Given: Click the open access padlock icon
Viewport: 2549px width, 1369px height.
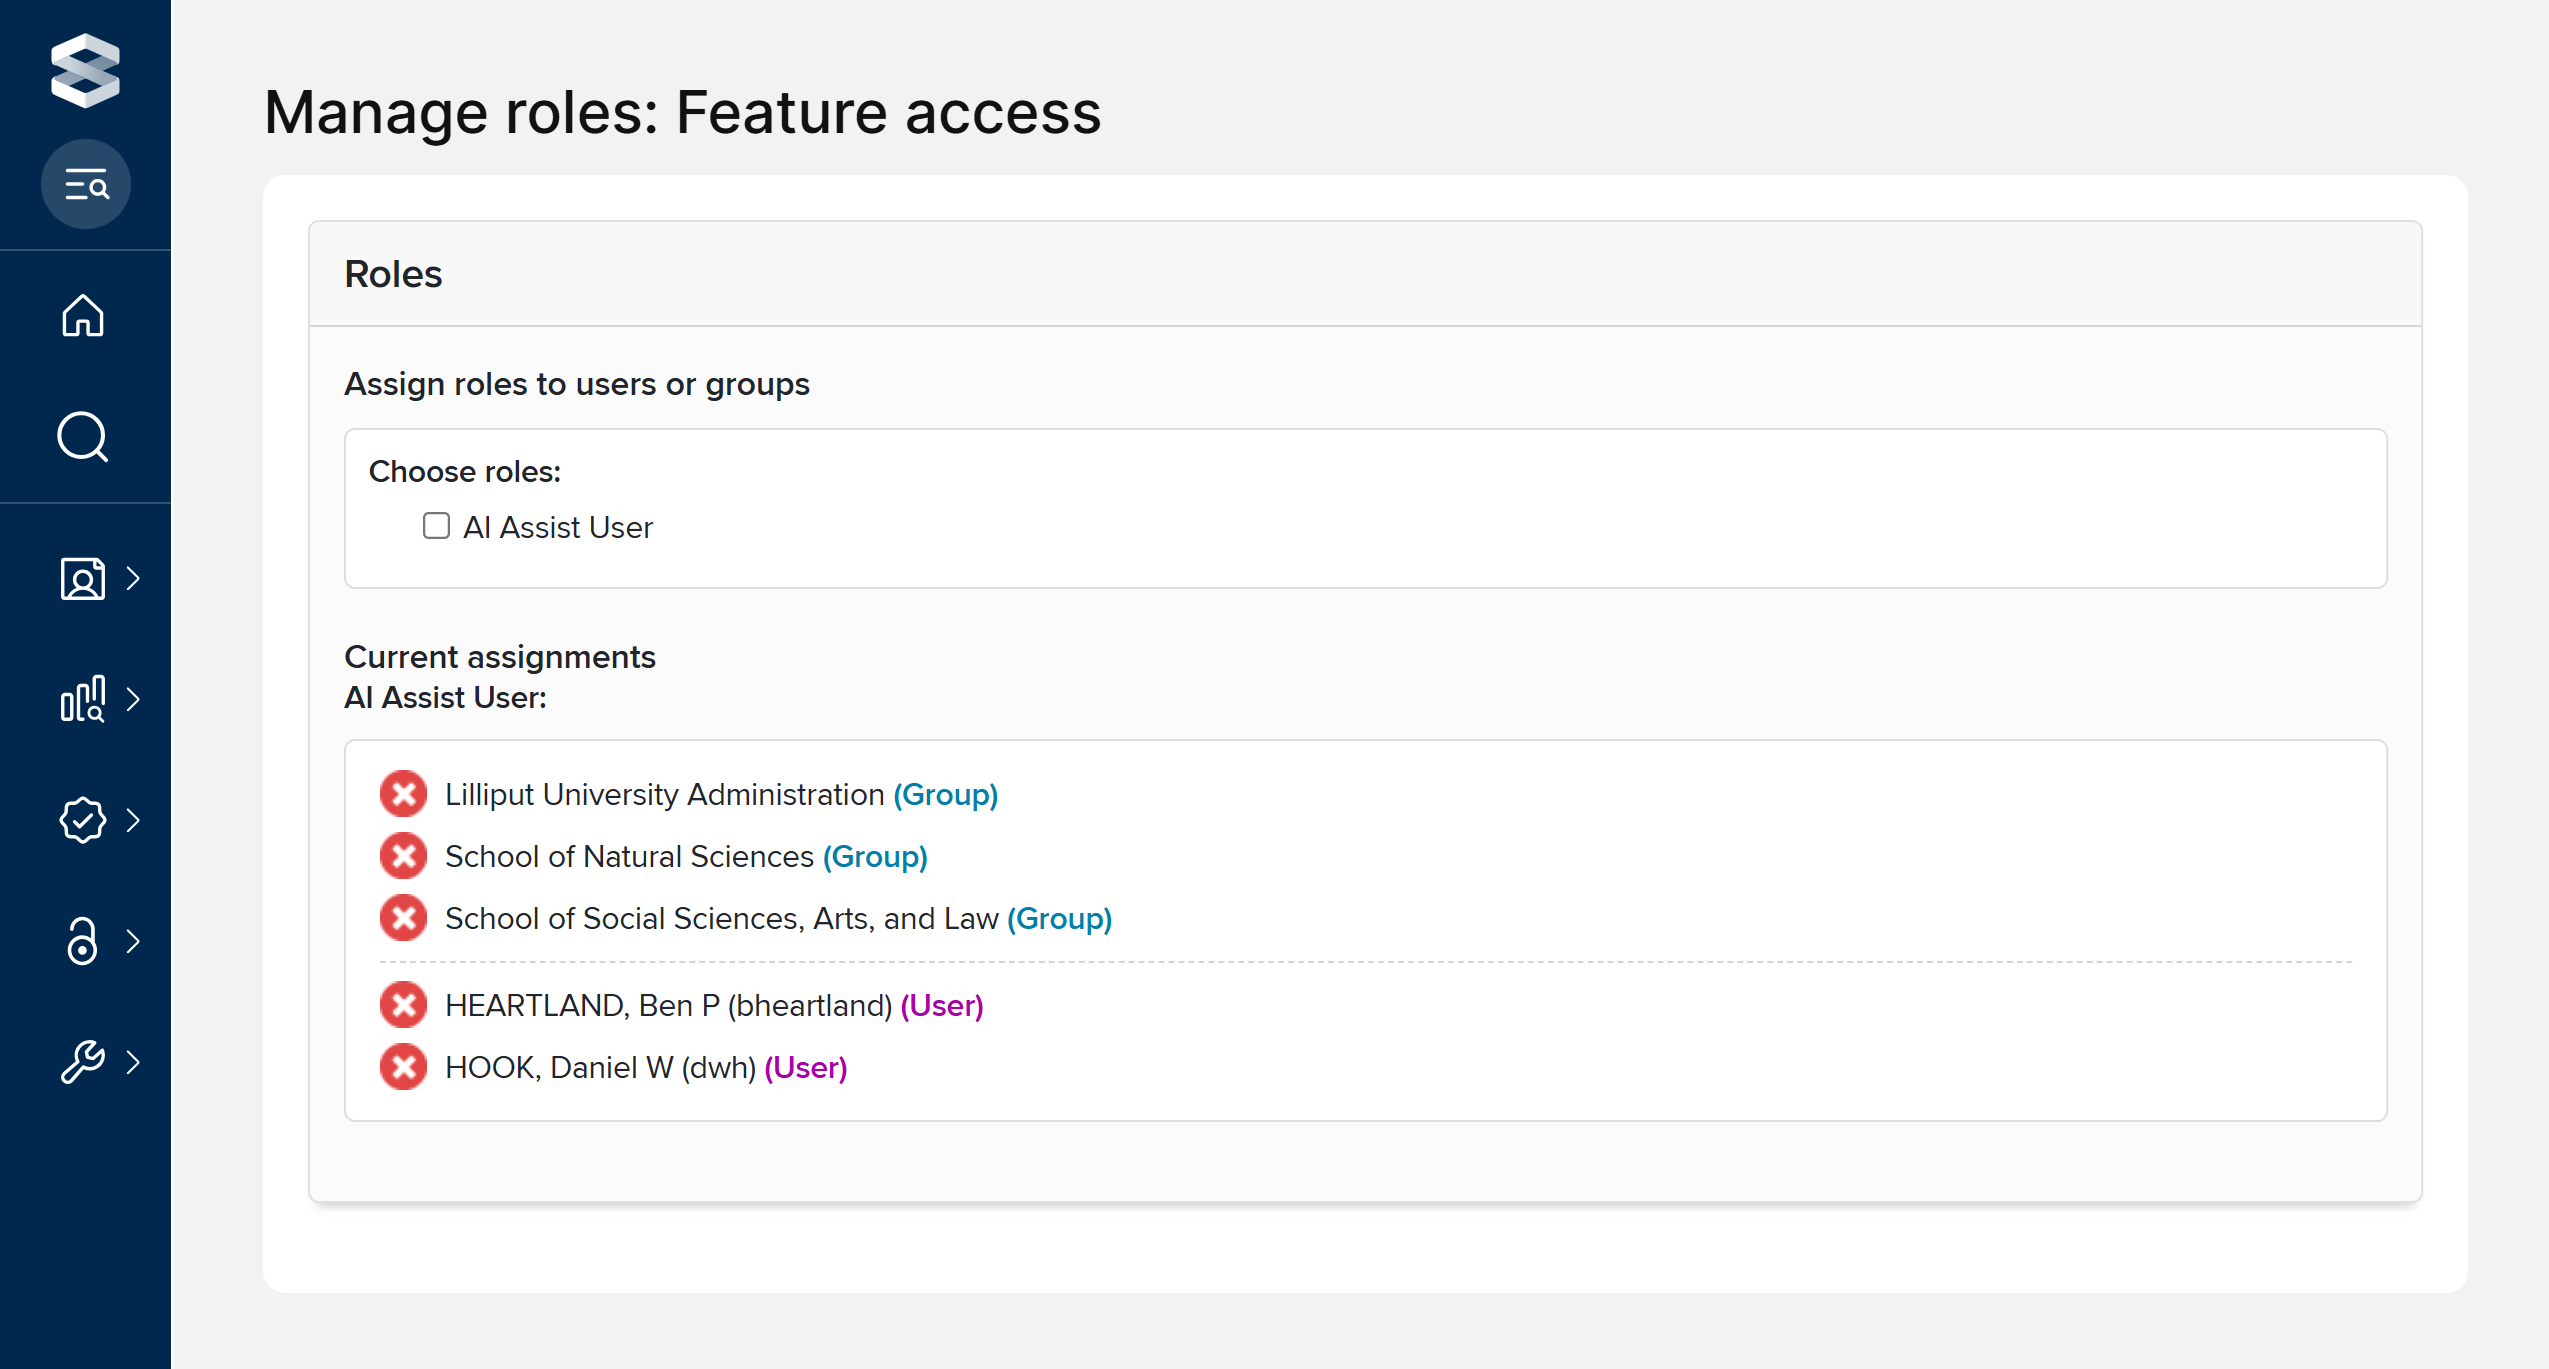Looking at the screenshot, I should tap(83, 941).
